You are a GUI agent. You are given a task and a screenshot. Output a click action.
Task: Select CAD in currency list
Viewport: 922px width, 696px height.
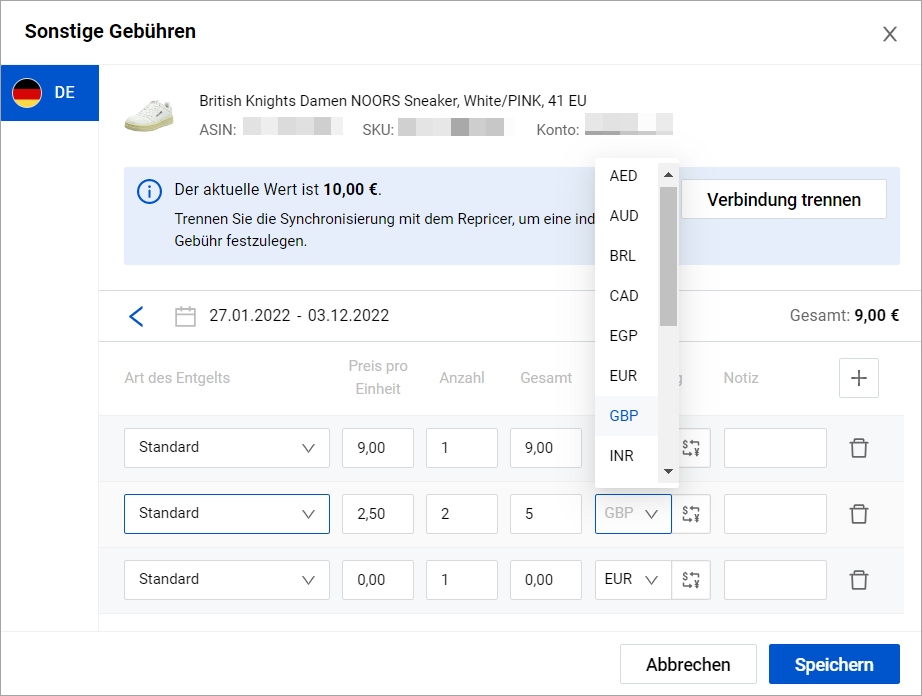point(626,296)
